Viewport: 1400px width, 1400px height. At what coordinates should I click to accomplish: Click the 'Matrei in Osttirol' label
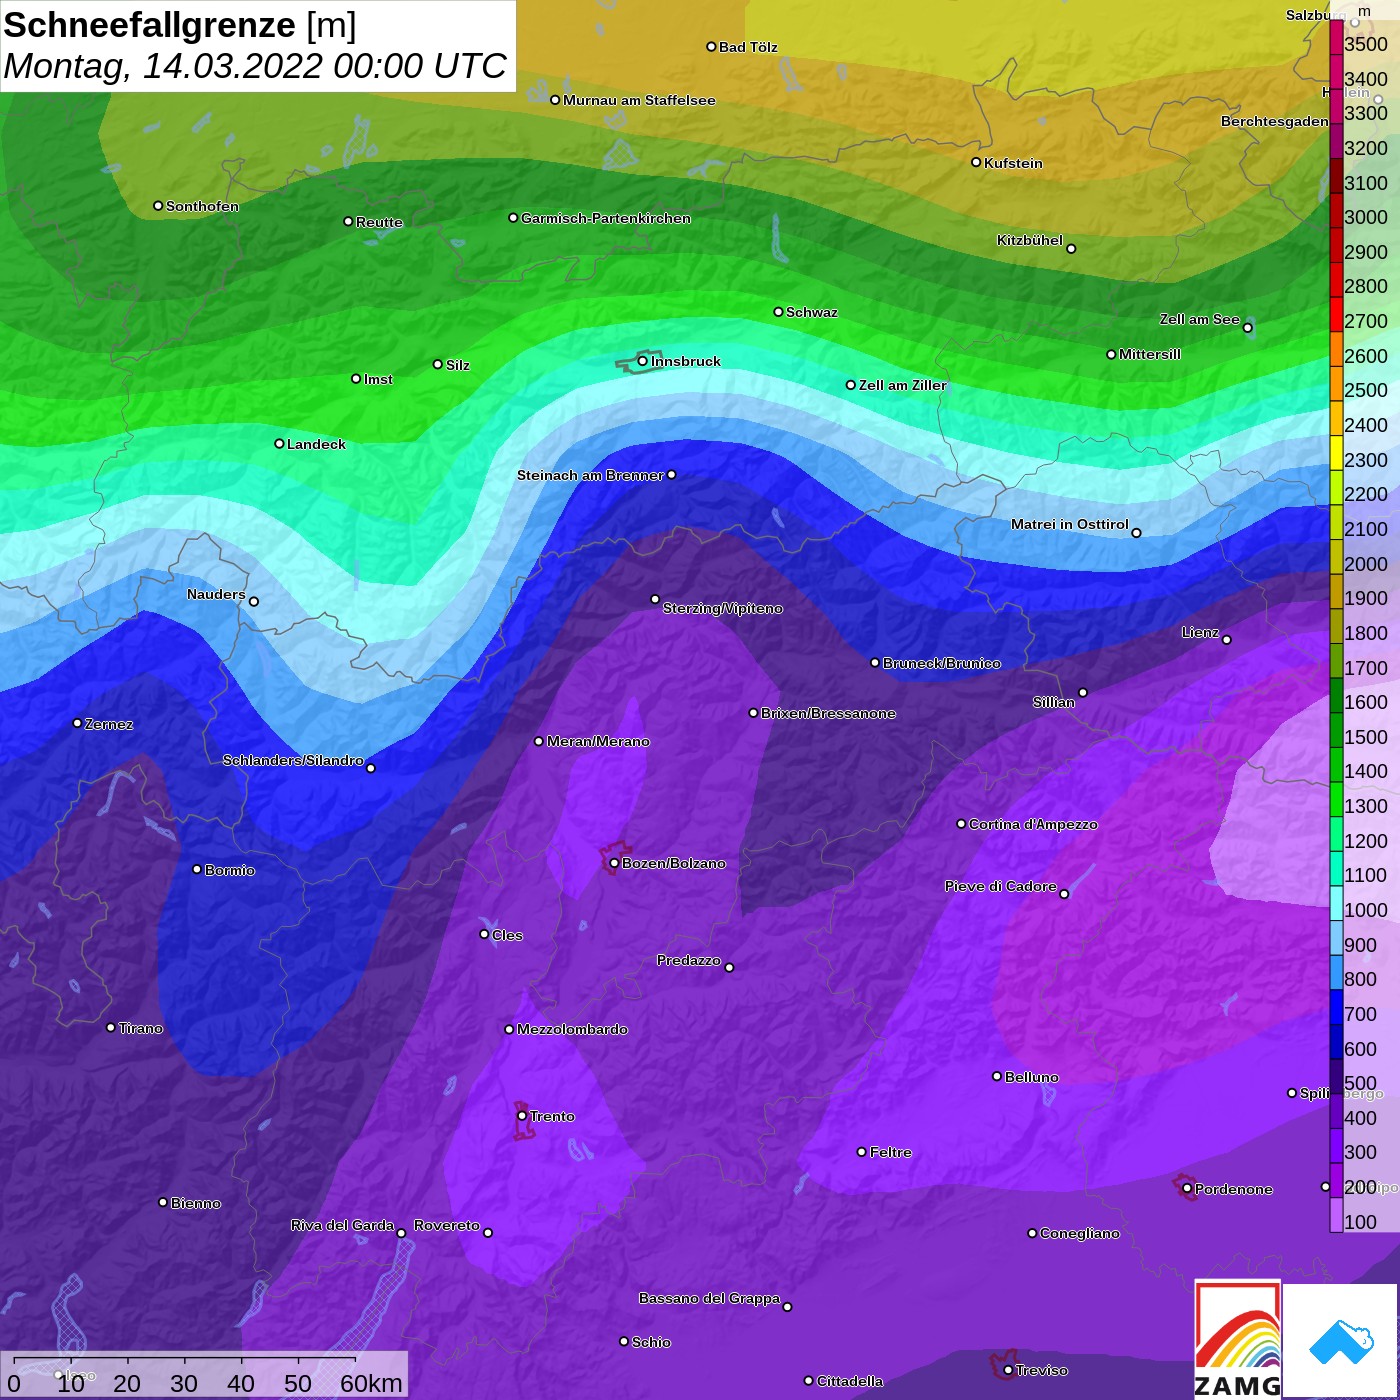(x=1070, y=524)
